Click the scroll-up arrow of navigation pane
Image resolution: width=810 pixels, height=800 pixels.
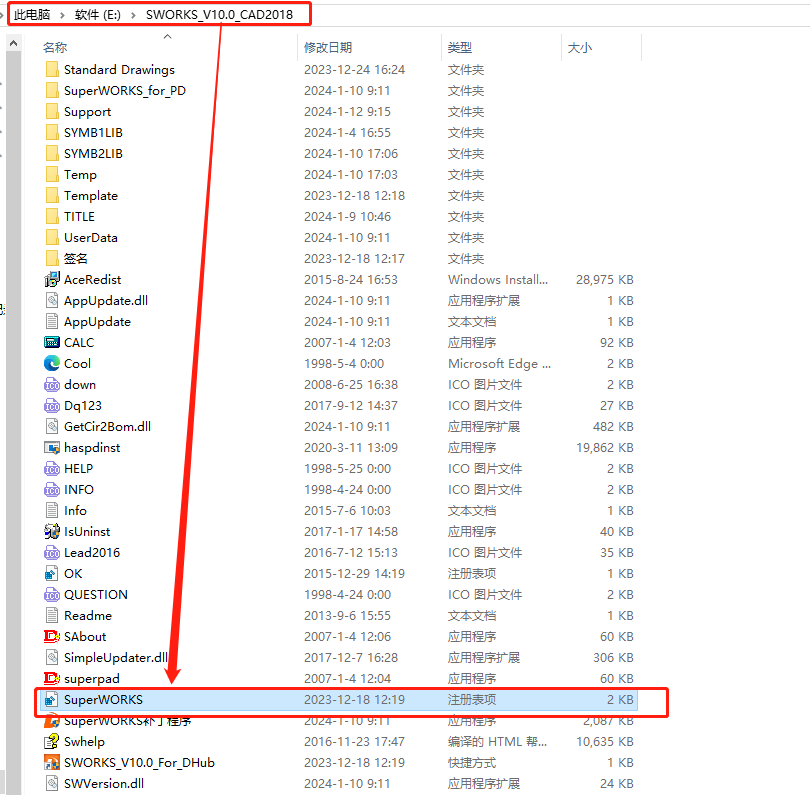tap(14, 43)
